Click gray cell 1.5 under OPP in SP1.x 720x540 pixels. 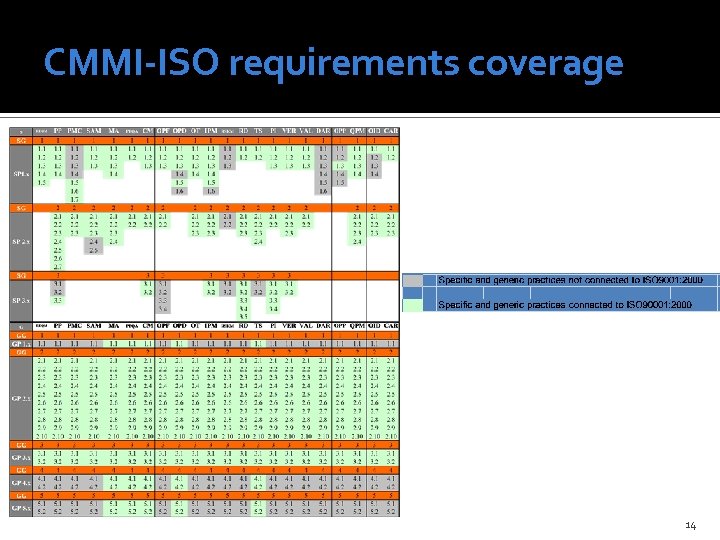coord(340,183)
